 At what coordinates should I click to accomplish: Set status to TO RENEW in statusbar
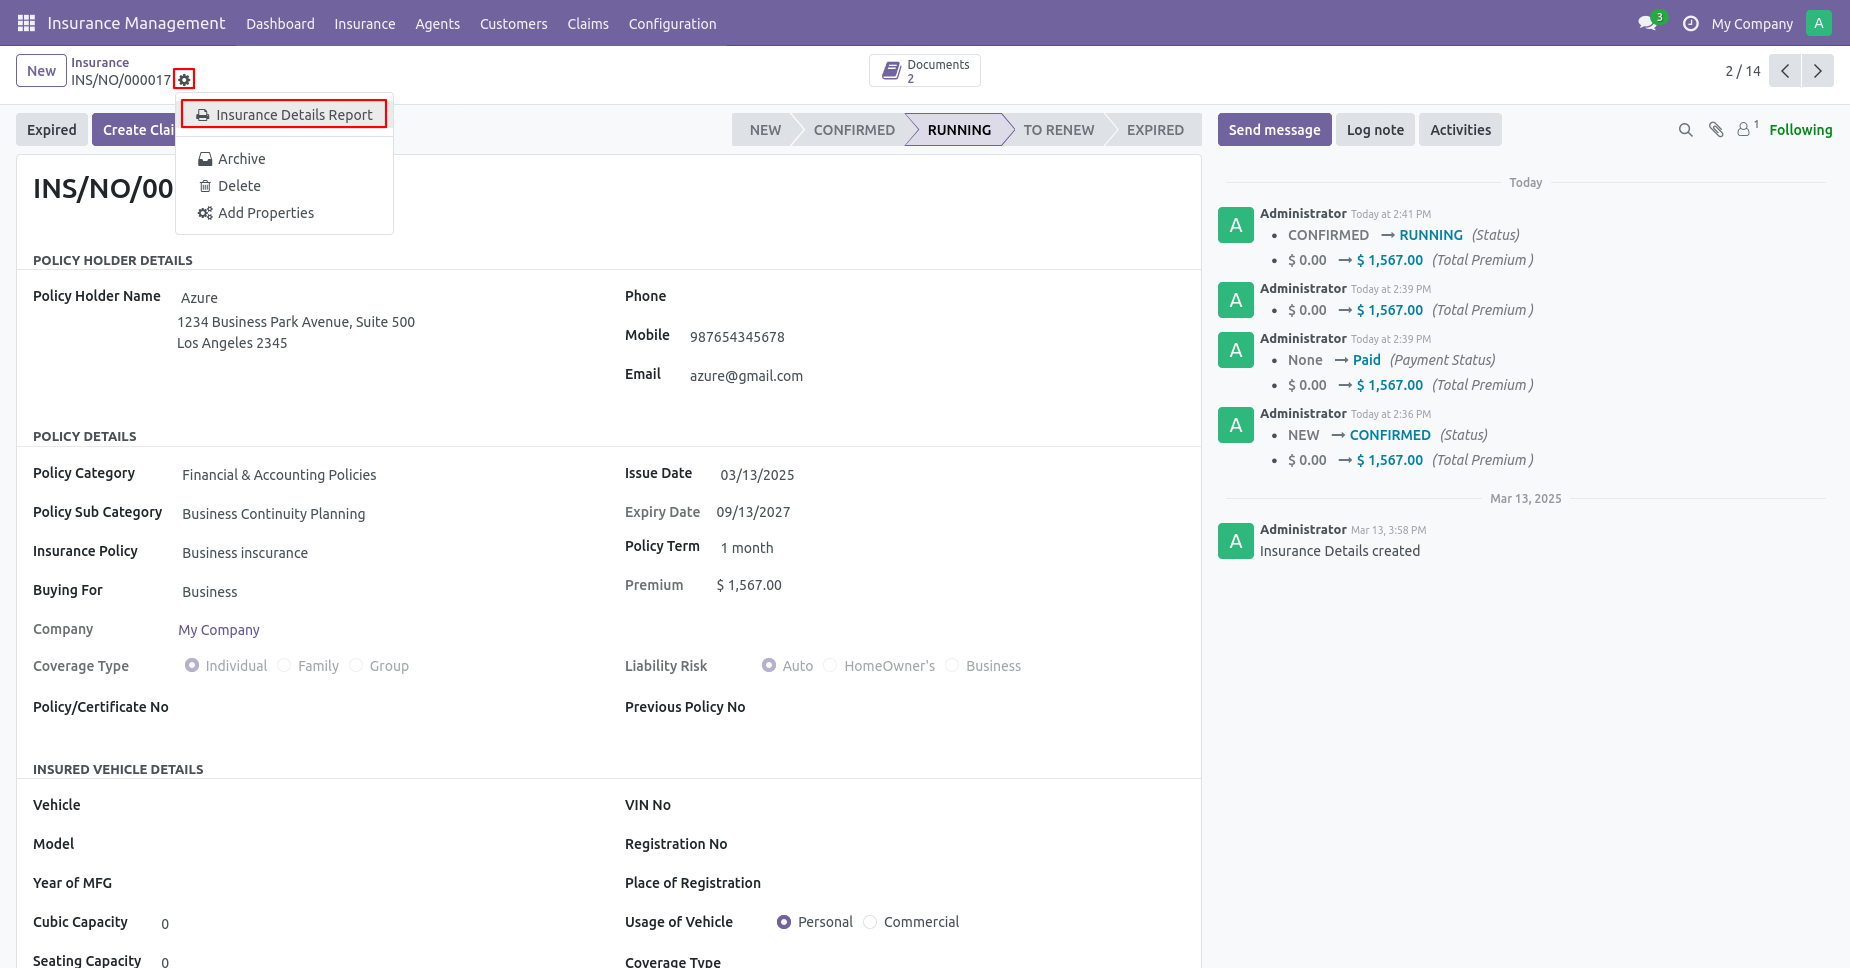[1058, 130]
